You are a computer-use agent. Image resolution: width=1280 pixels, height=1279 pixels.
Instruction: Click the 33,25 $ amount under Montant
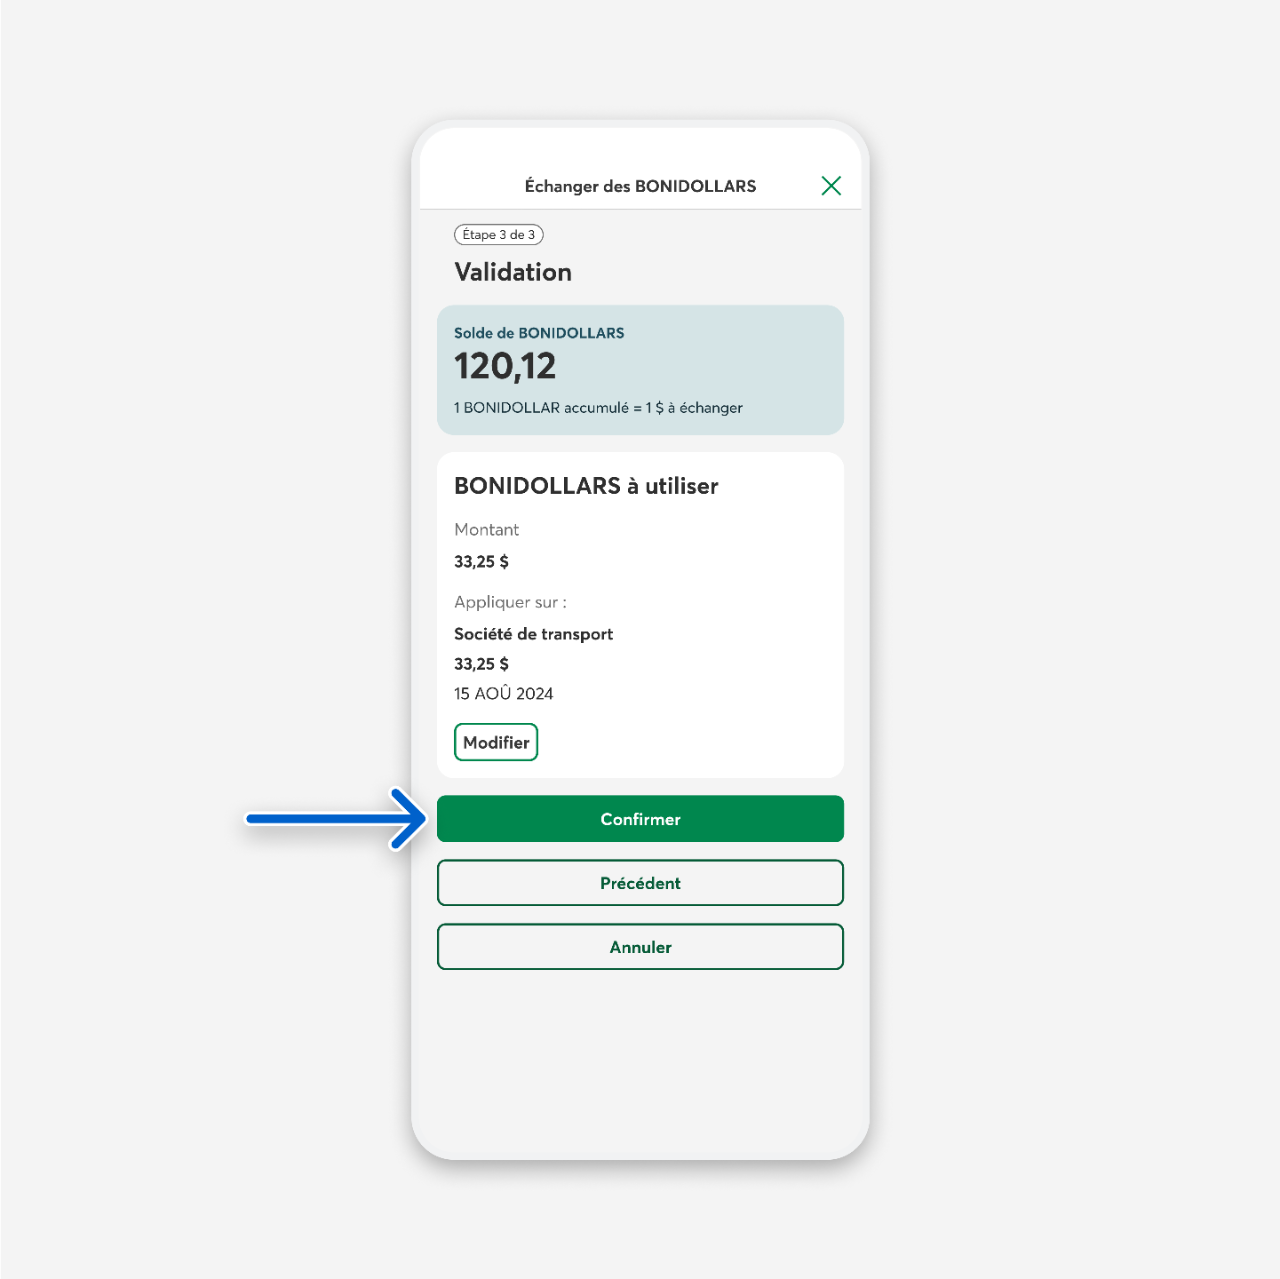pos(481,562)
